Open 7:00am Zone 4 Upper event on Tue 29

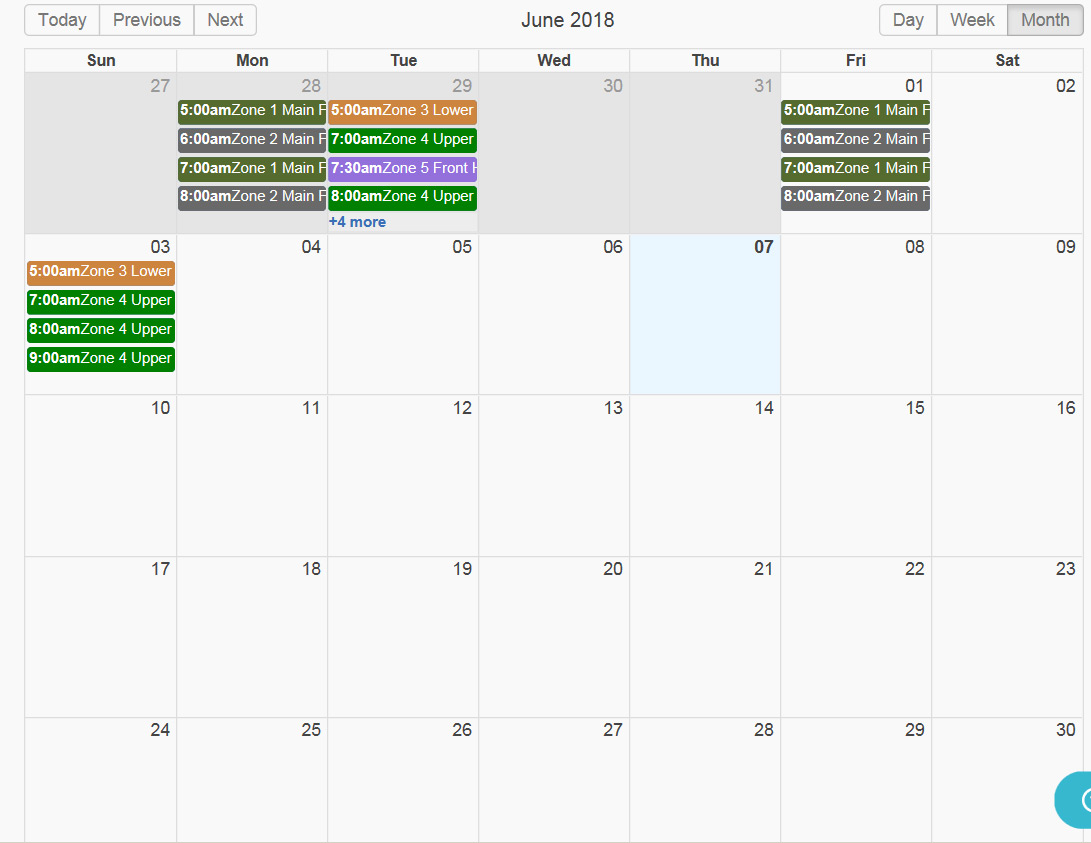(x=403, y=140)
